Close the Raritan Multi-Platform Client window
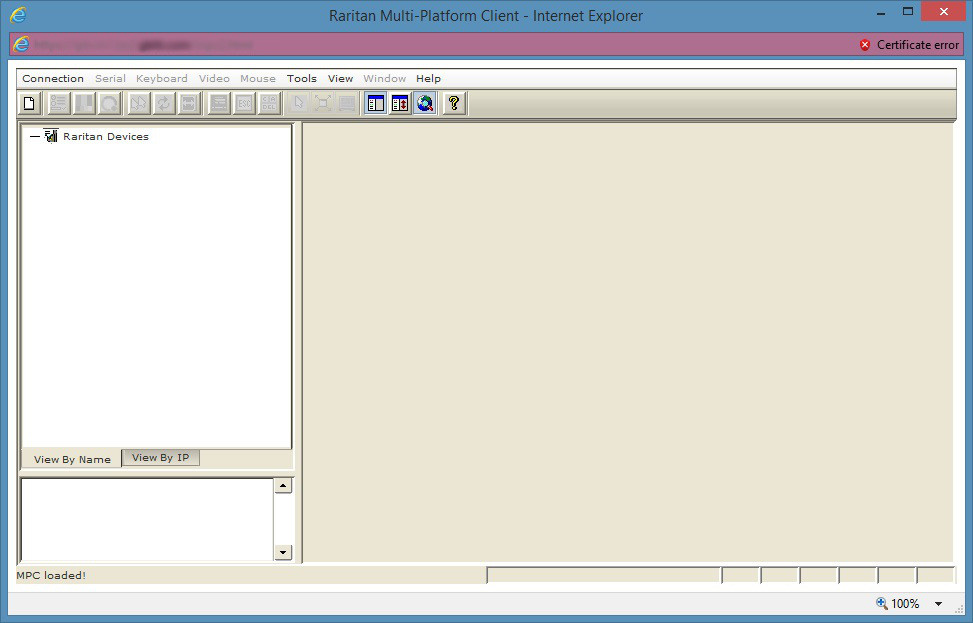This screenshot has height=623, width=973. (943, 12)
